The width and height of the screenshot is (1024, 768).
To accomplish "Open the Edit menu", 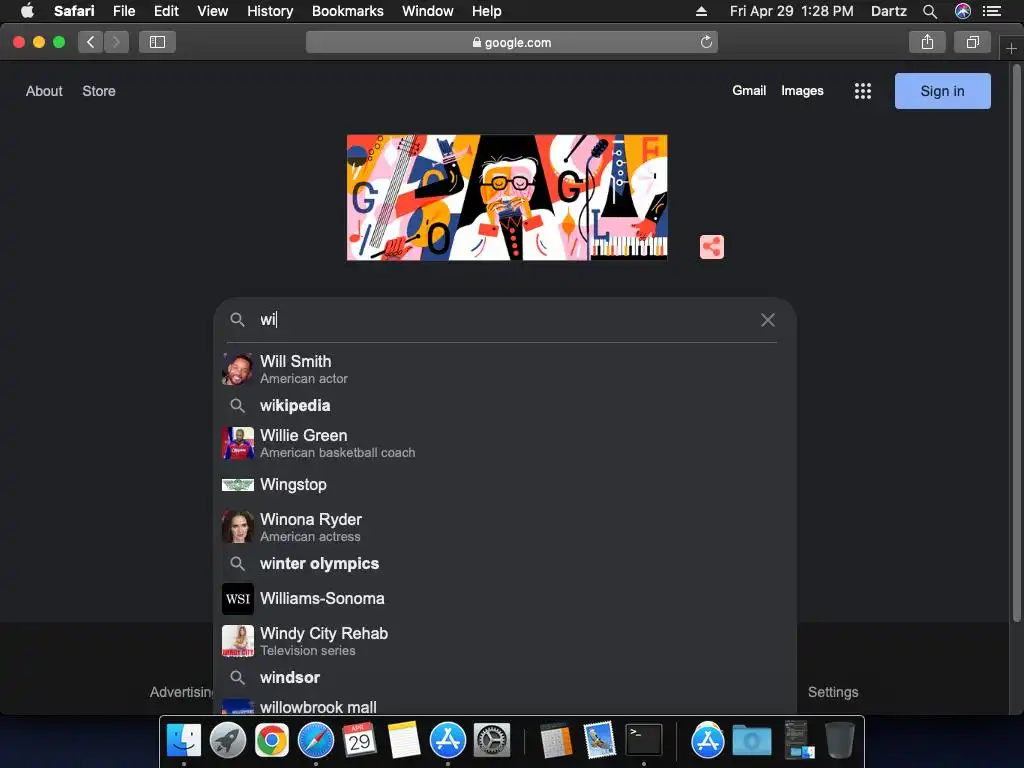I will (166, 11).
